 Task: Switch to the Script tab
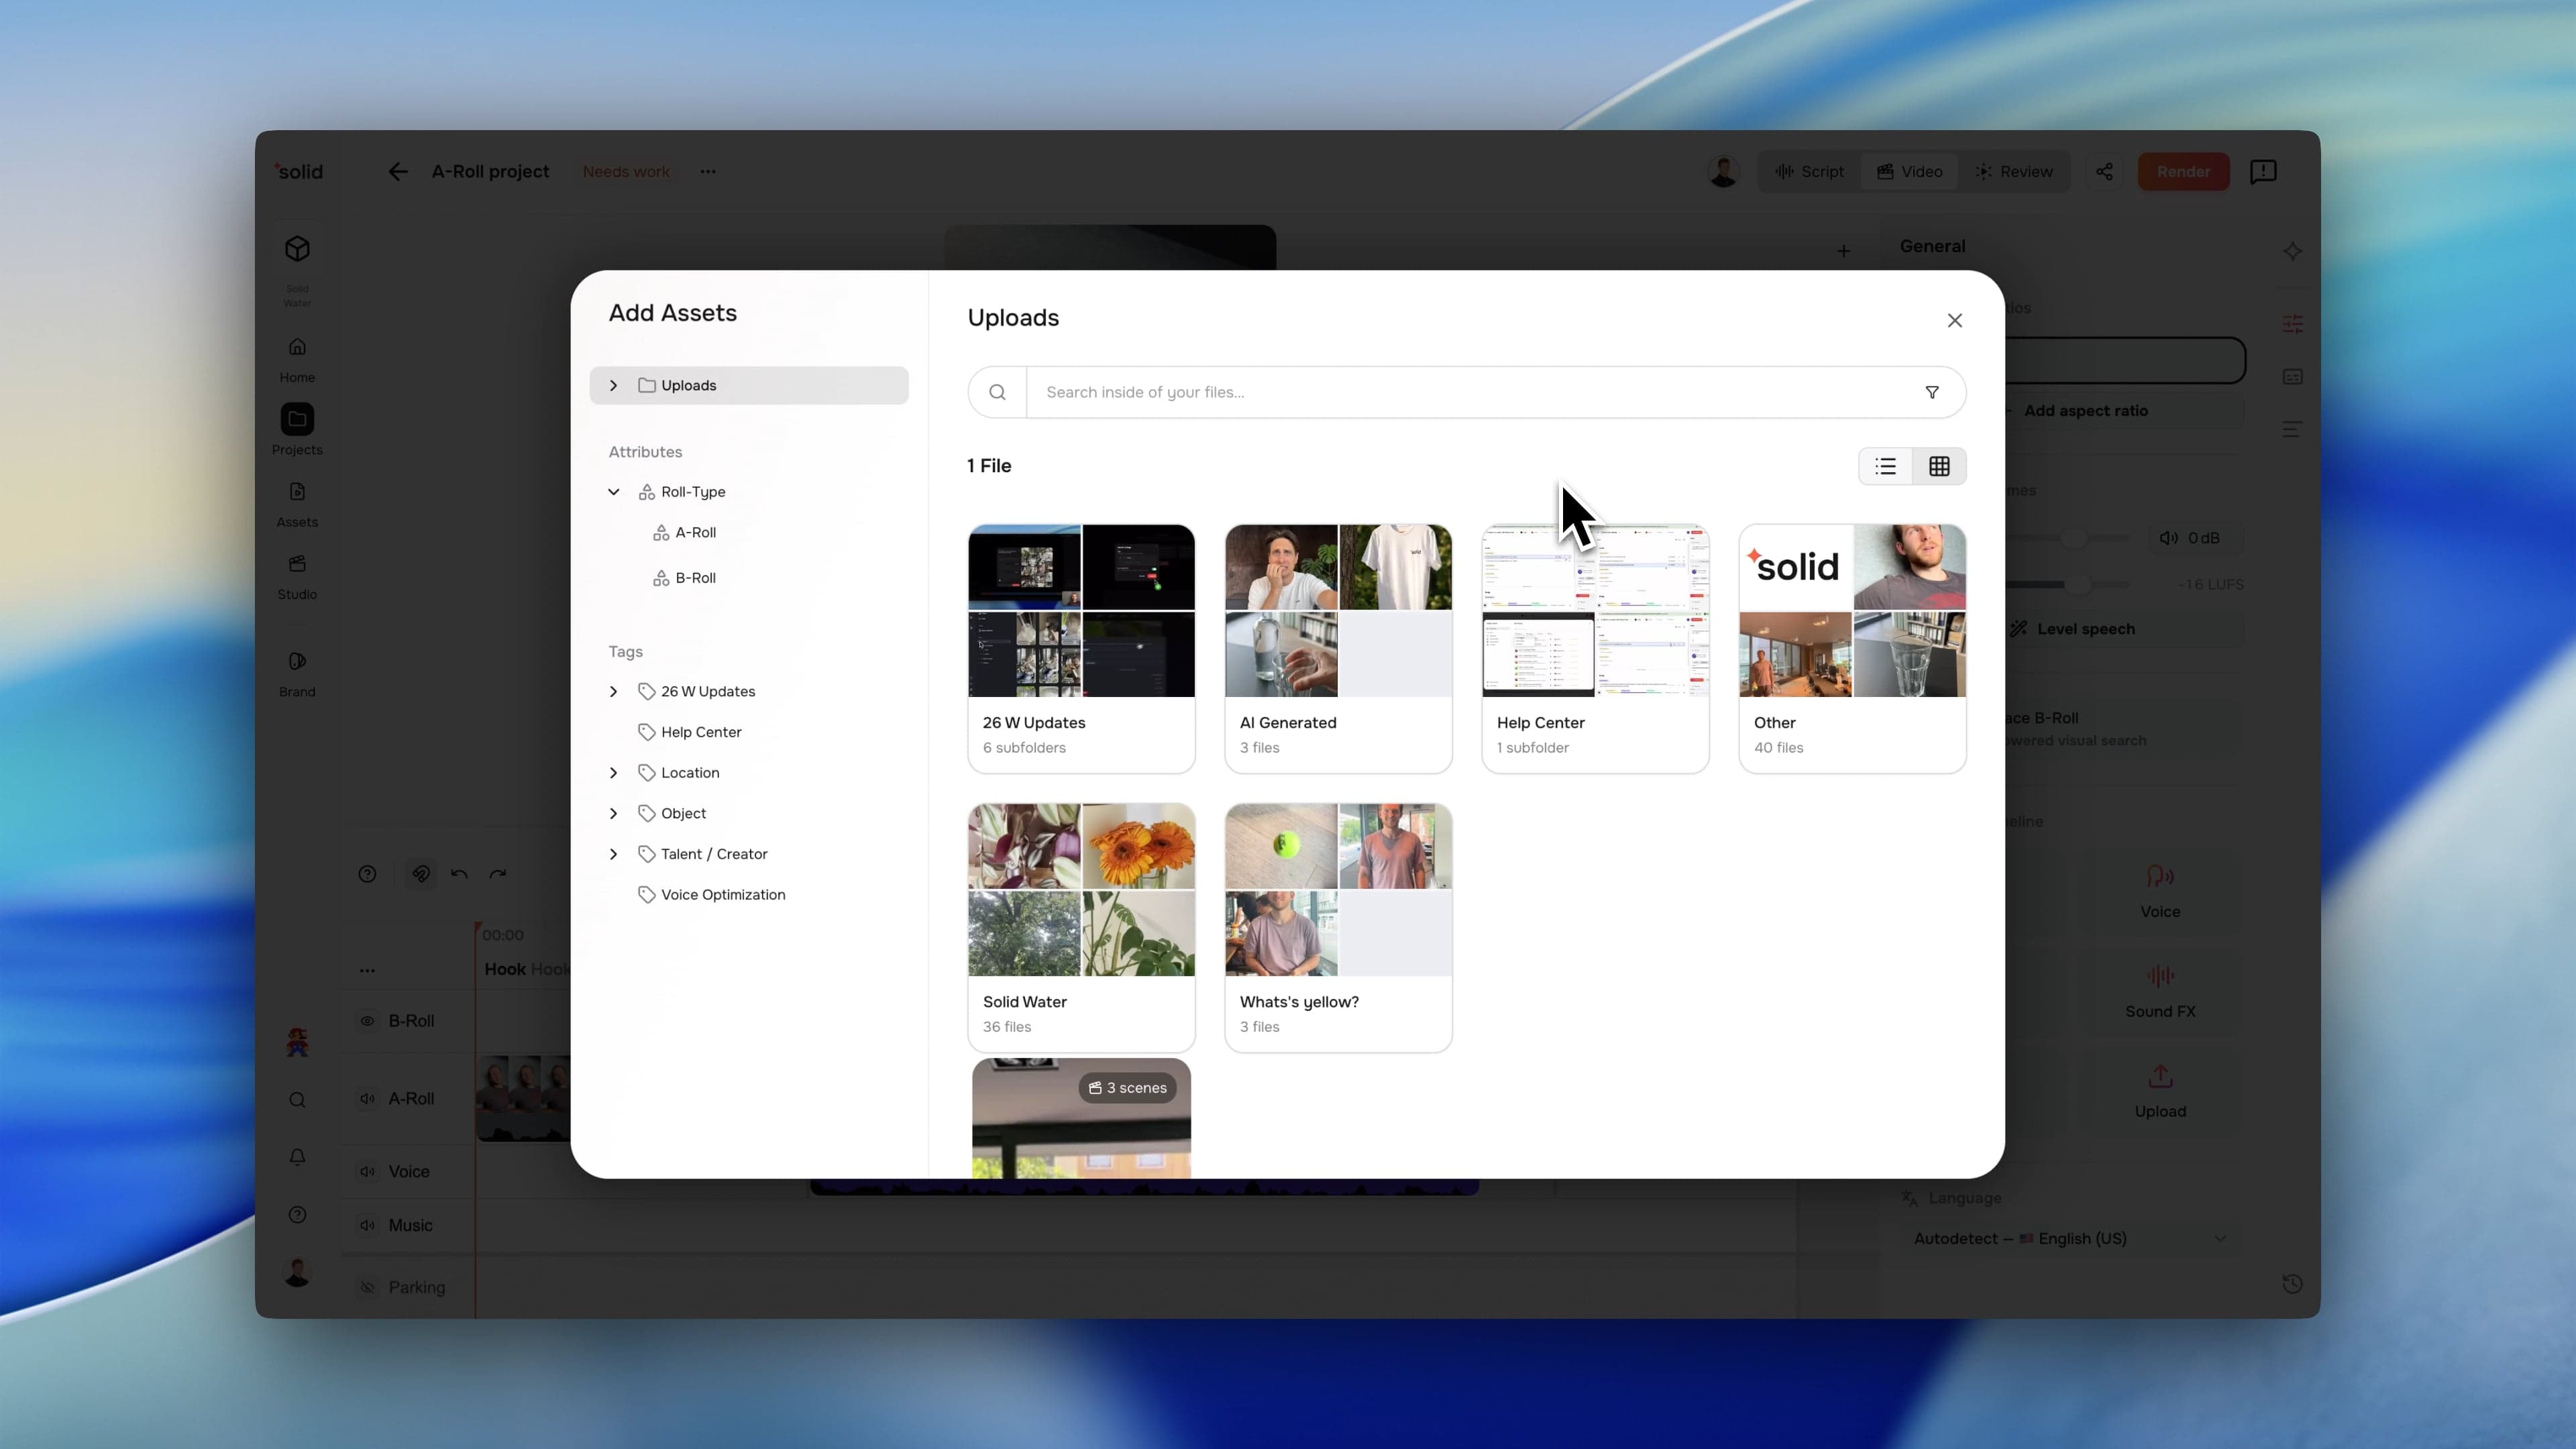(1810, 172)
